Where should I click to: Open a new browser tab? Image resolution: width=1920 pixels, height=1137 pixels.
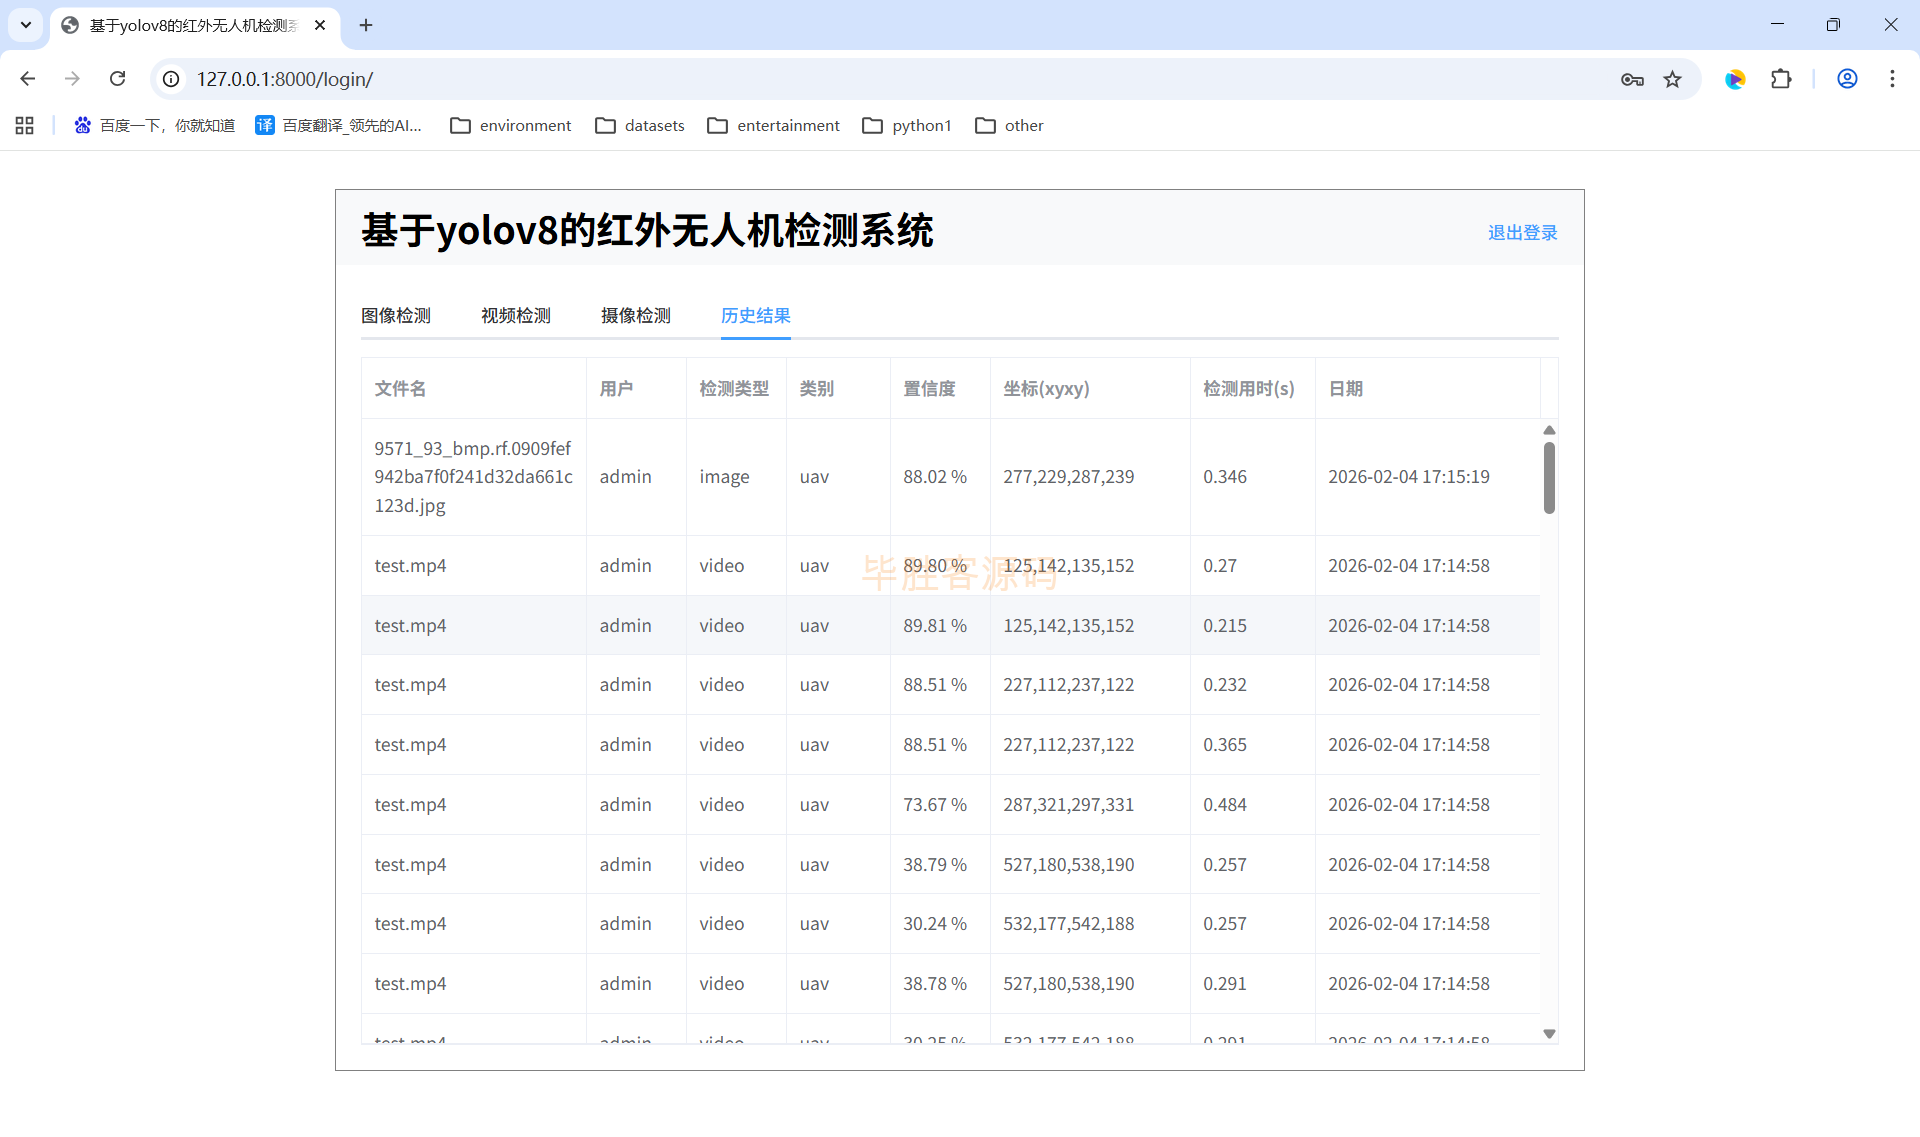(x=366, y=25)
